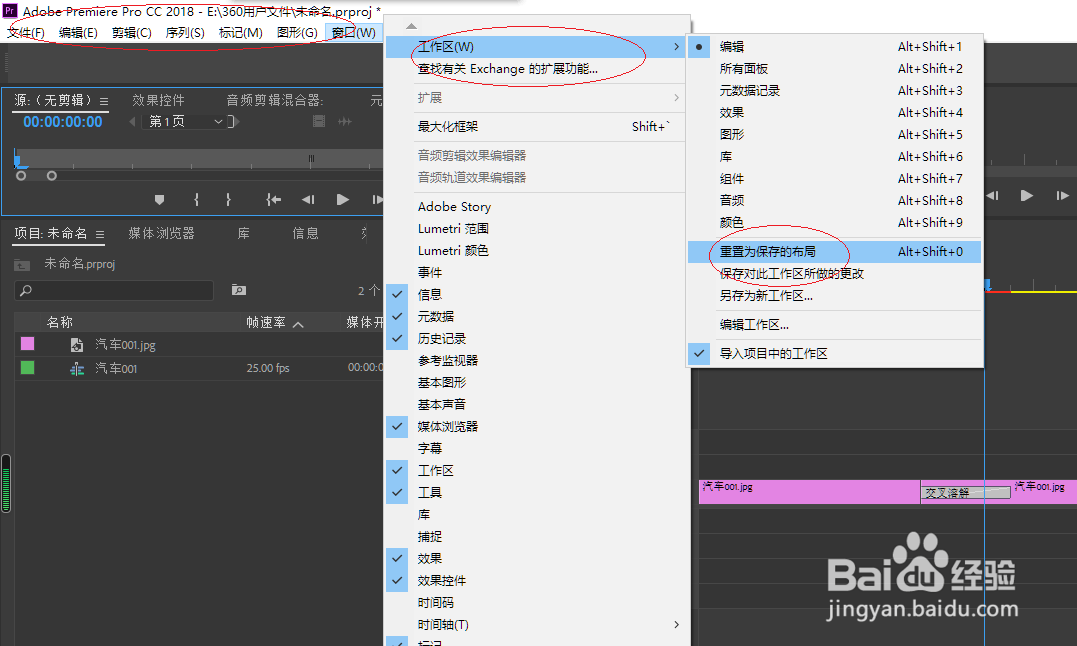This screenshot has height=646, width=1077.
Task: Select the 交叉溶解 transition on timeline
Action: coord(965,492)
